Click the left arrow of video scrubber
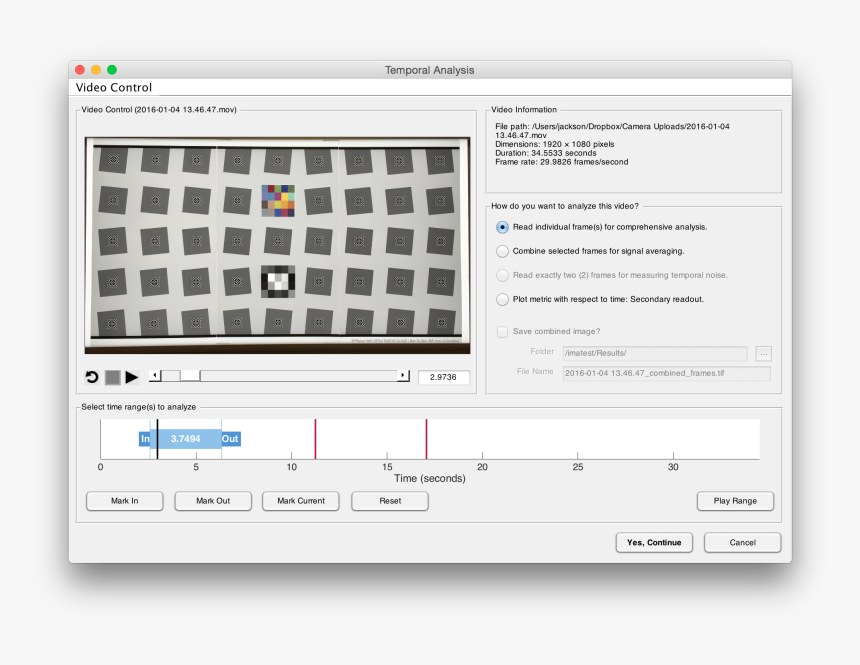This screenshot has height=665, width=860. (155, 376)
